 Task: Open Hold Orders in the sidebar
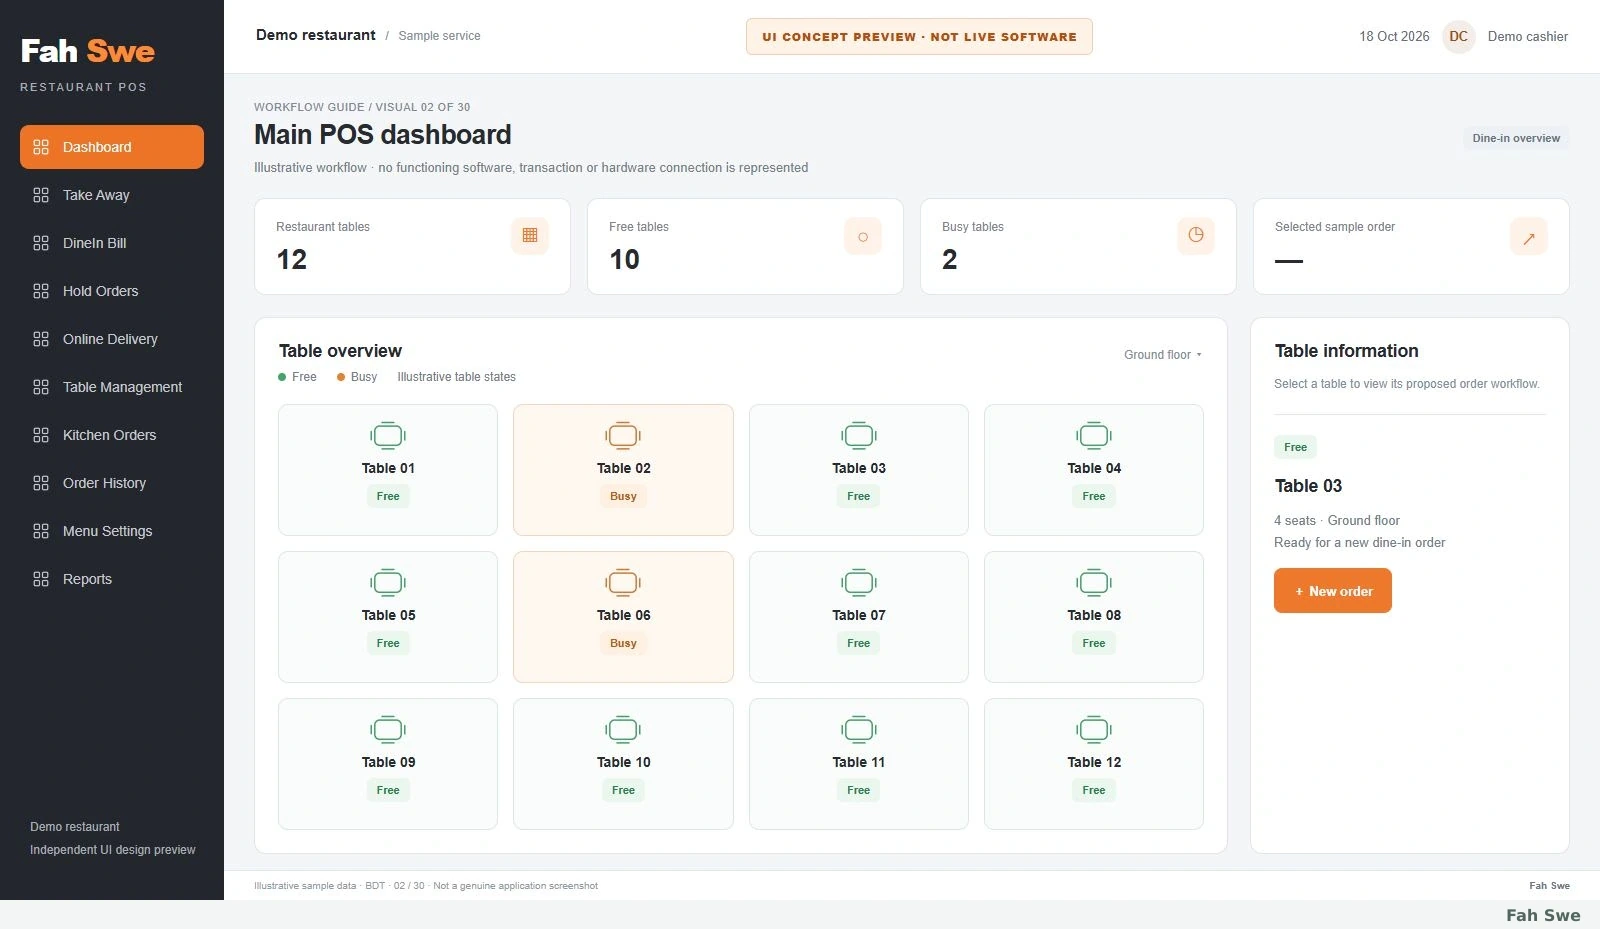point(112,291)
